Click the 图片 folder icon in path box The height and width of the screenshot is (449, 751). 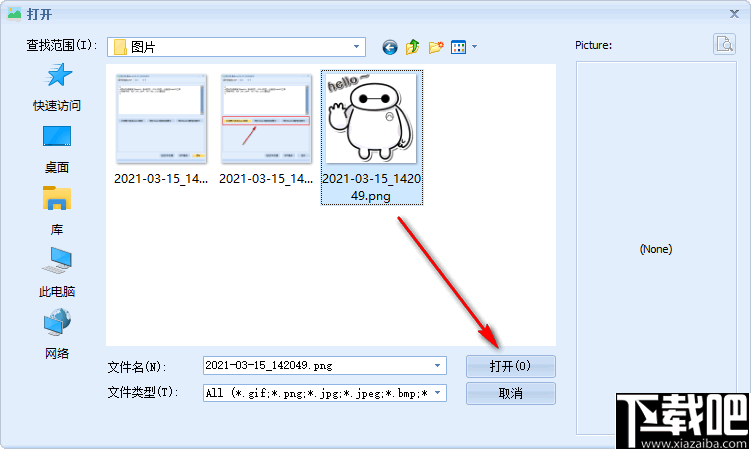pos(120,47)
